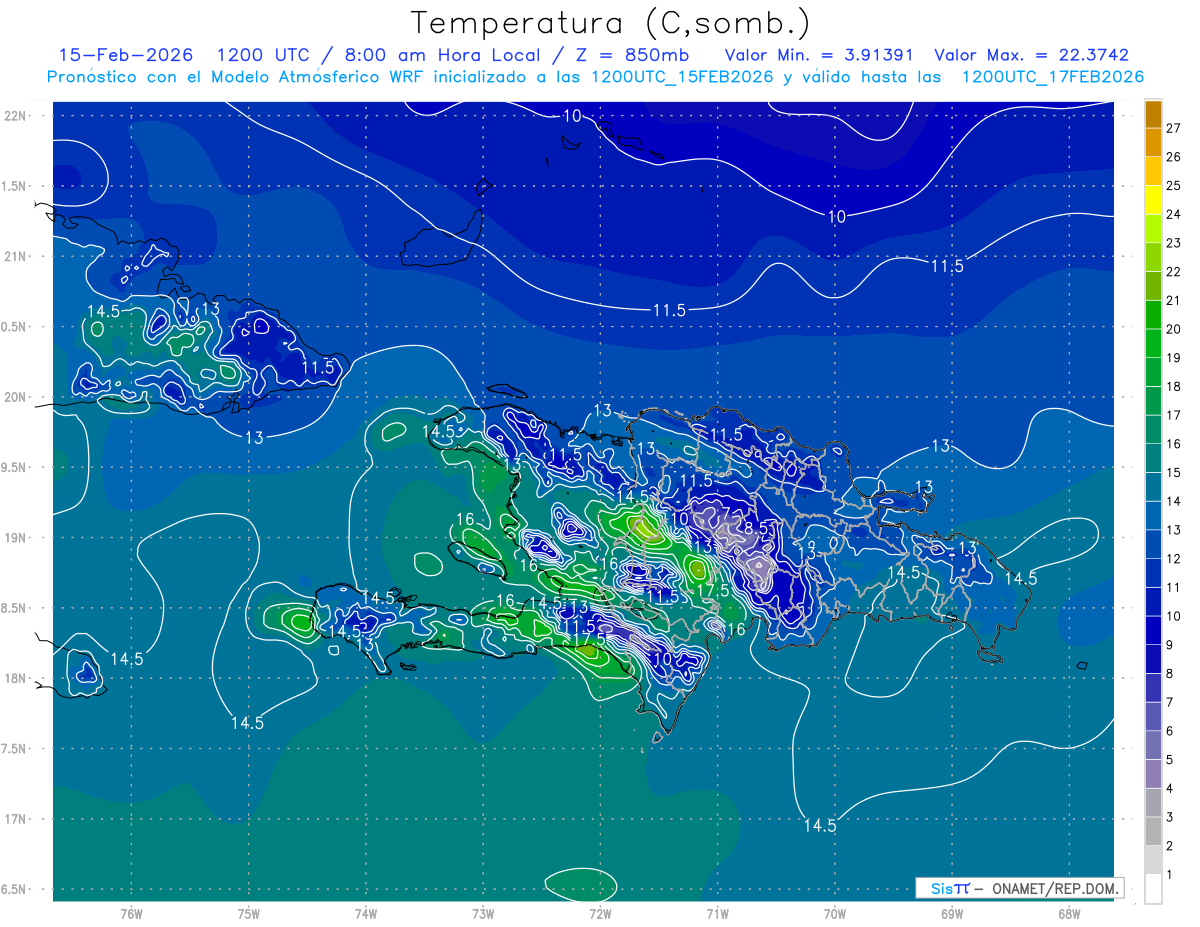Click the "71W" longitude axis label
Image resolution: width=1200 pixels, height=927 pixels.
click(717, 913)
